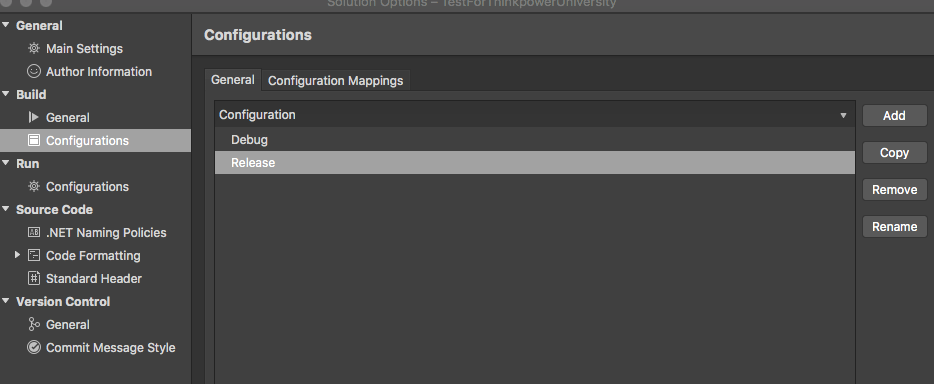Click the Rename button

[x=894, y=226]
